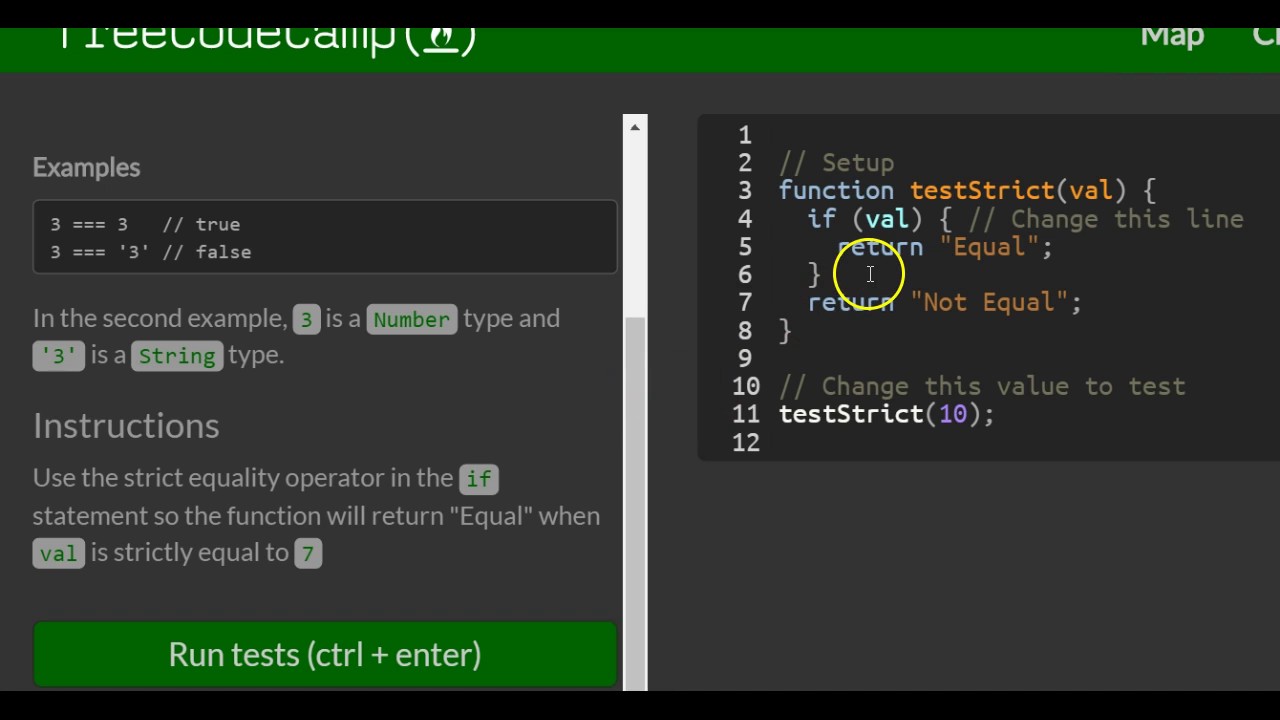Click the 'Instructions' heading
Screen dimensions: 1280x720
(126, 425)
